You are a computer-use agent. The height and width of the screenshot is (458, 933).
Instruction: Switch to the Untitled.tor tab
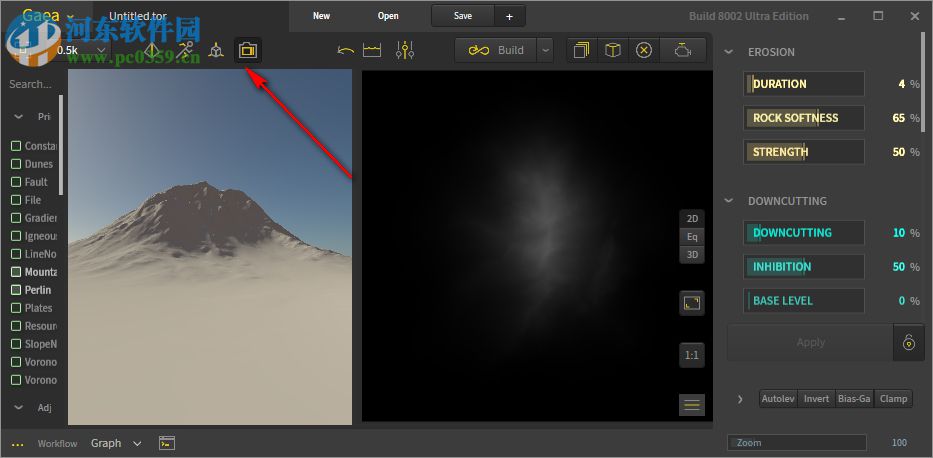click(x=138, y=16)
